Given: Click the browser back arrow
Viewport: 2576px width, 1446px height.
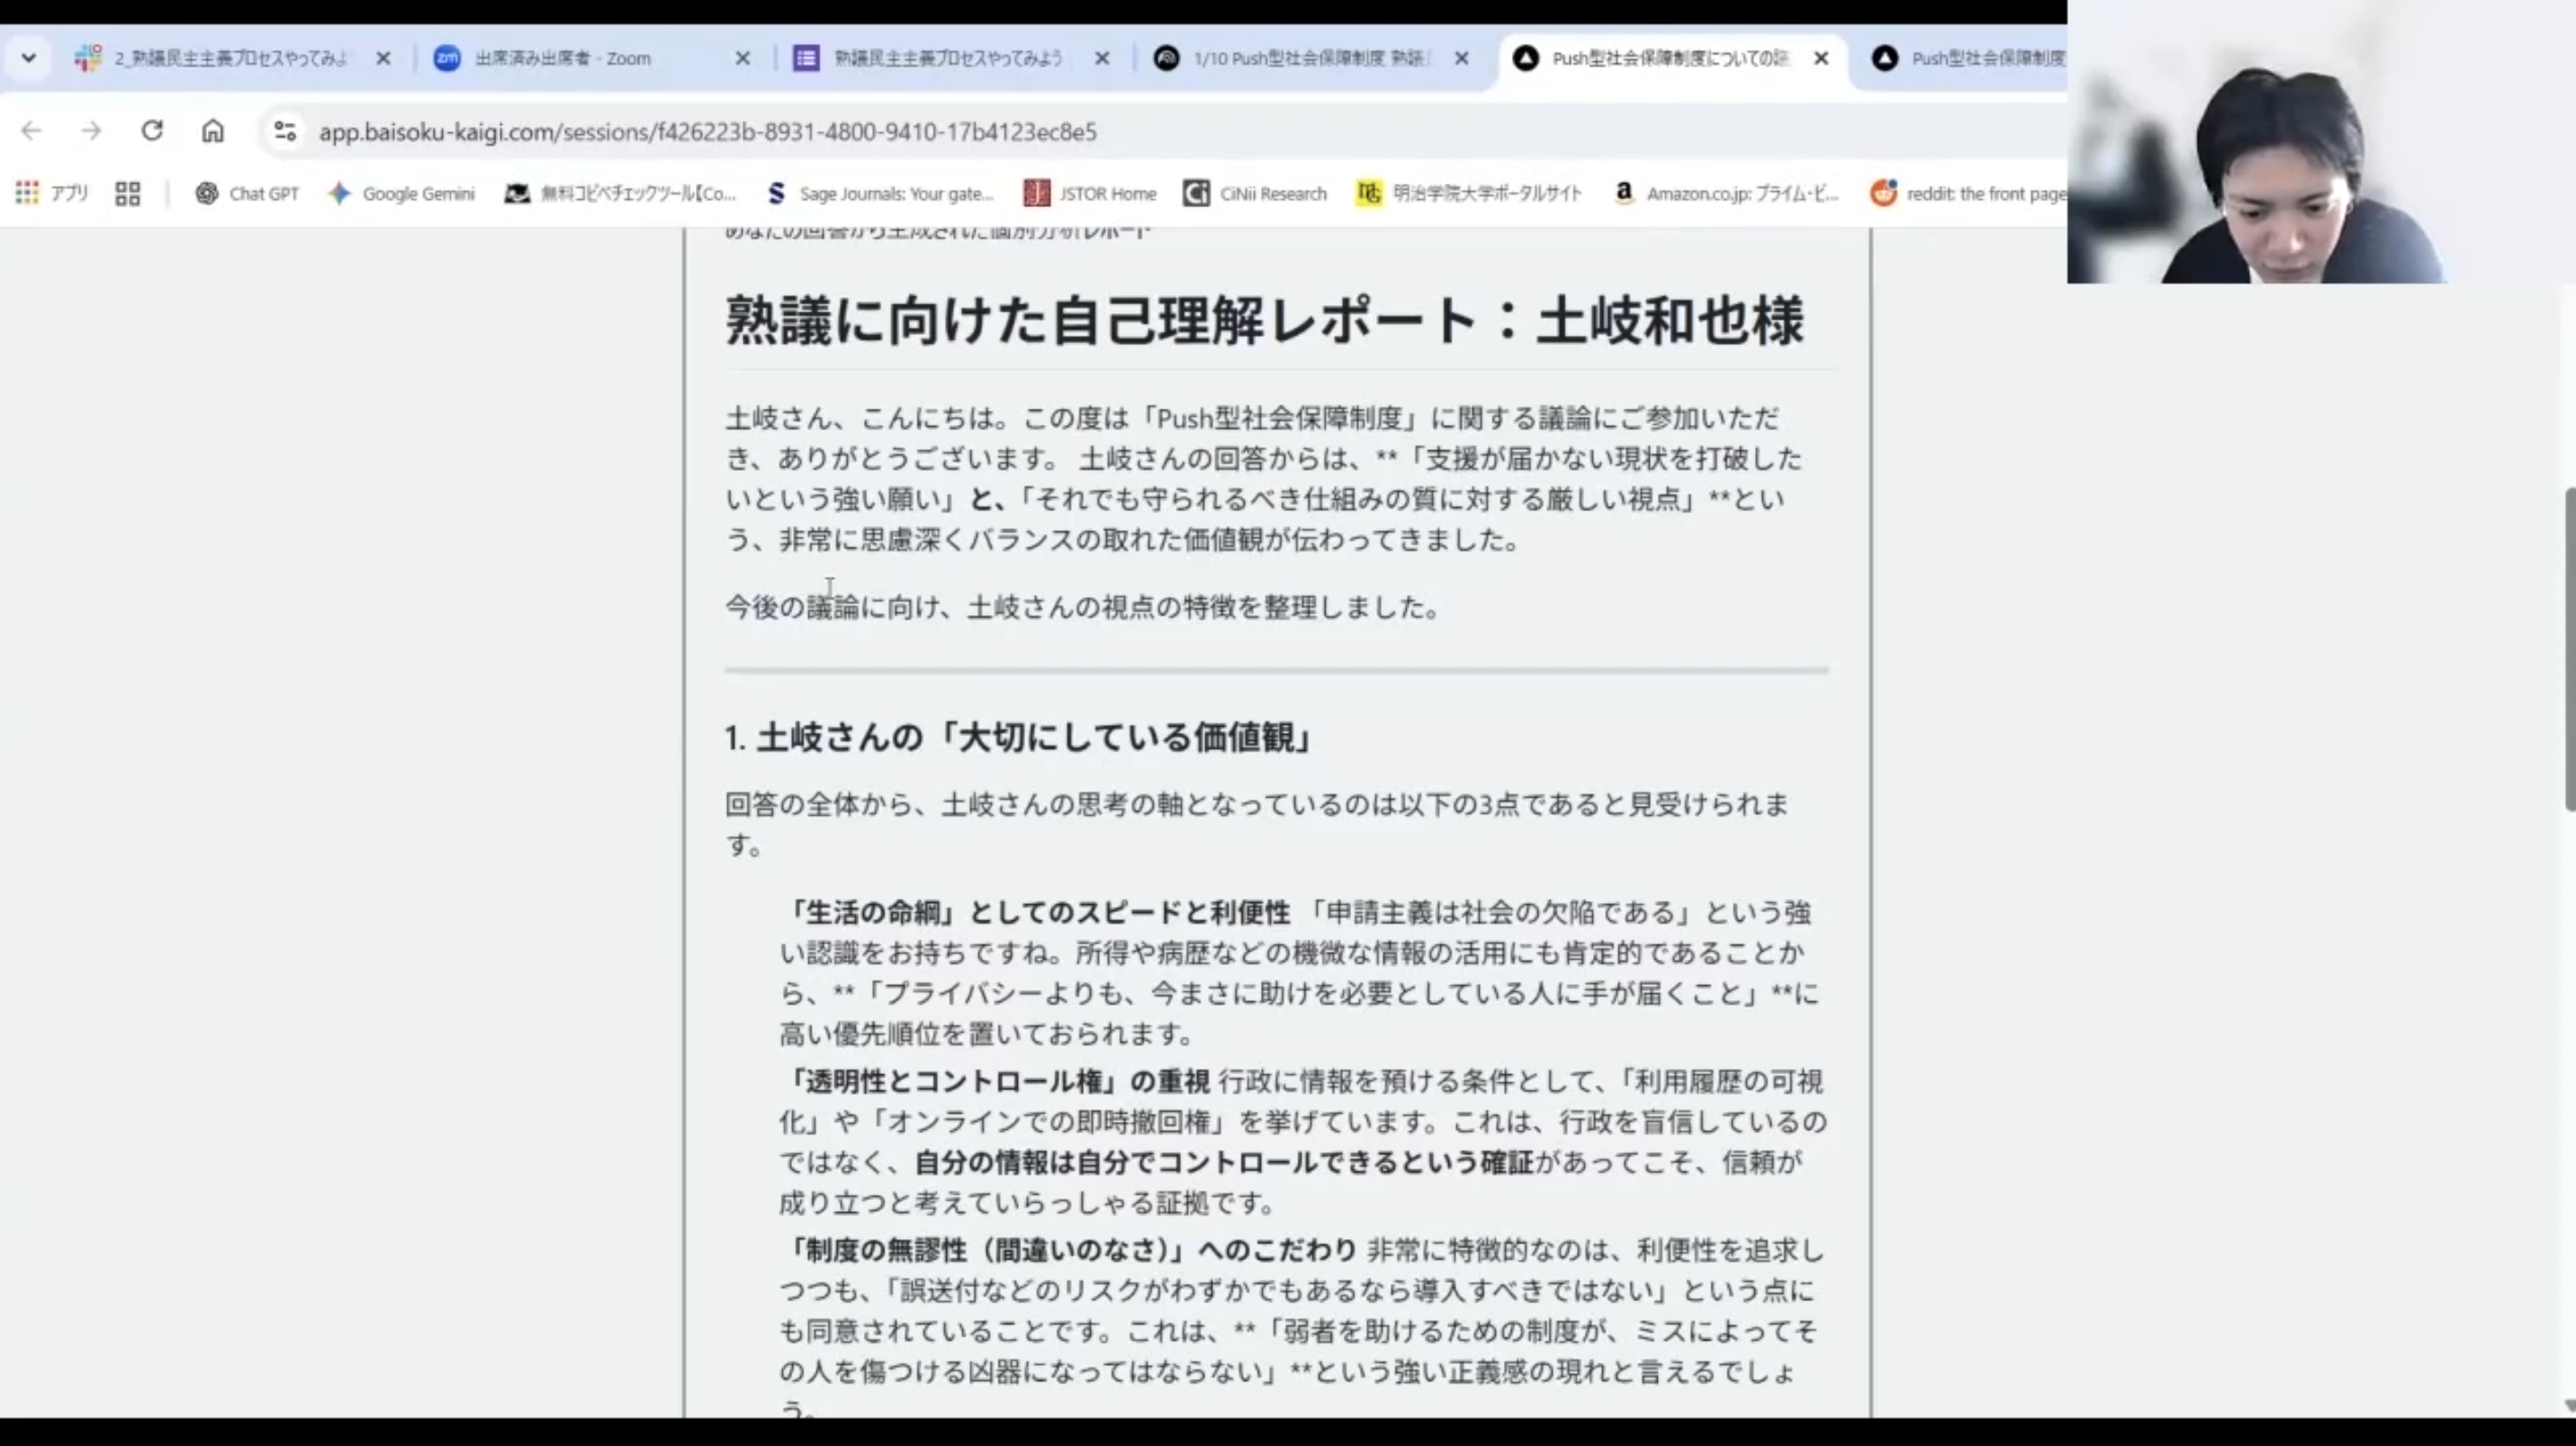Looking at the screenshot, I should pos(31,131).
